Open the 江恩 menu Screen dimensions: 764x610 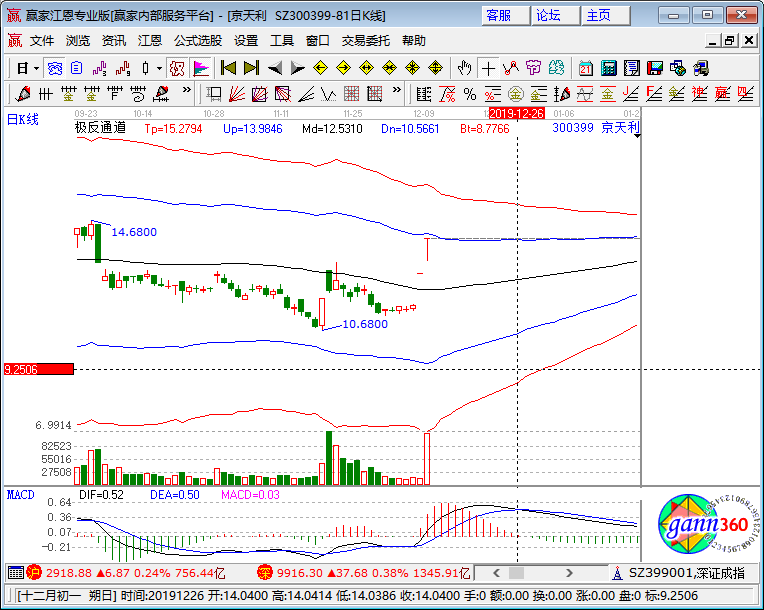point(150,41)
